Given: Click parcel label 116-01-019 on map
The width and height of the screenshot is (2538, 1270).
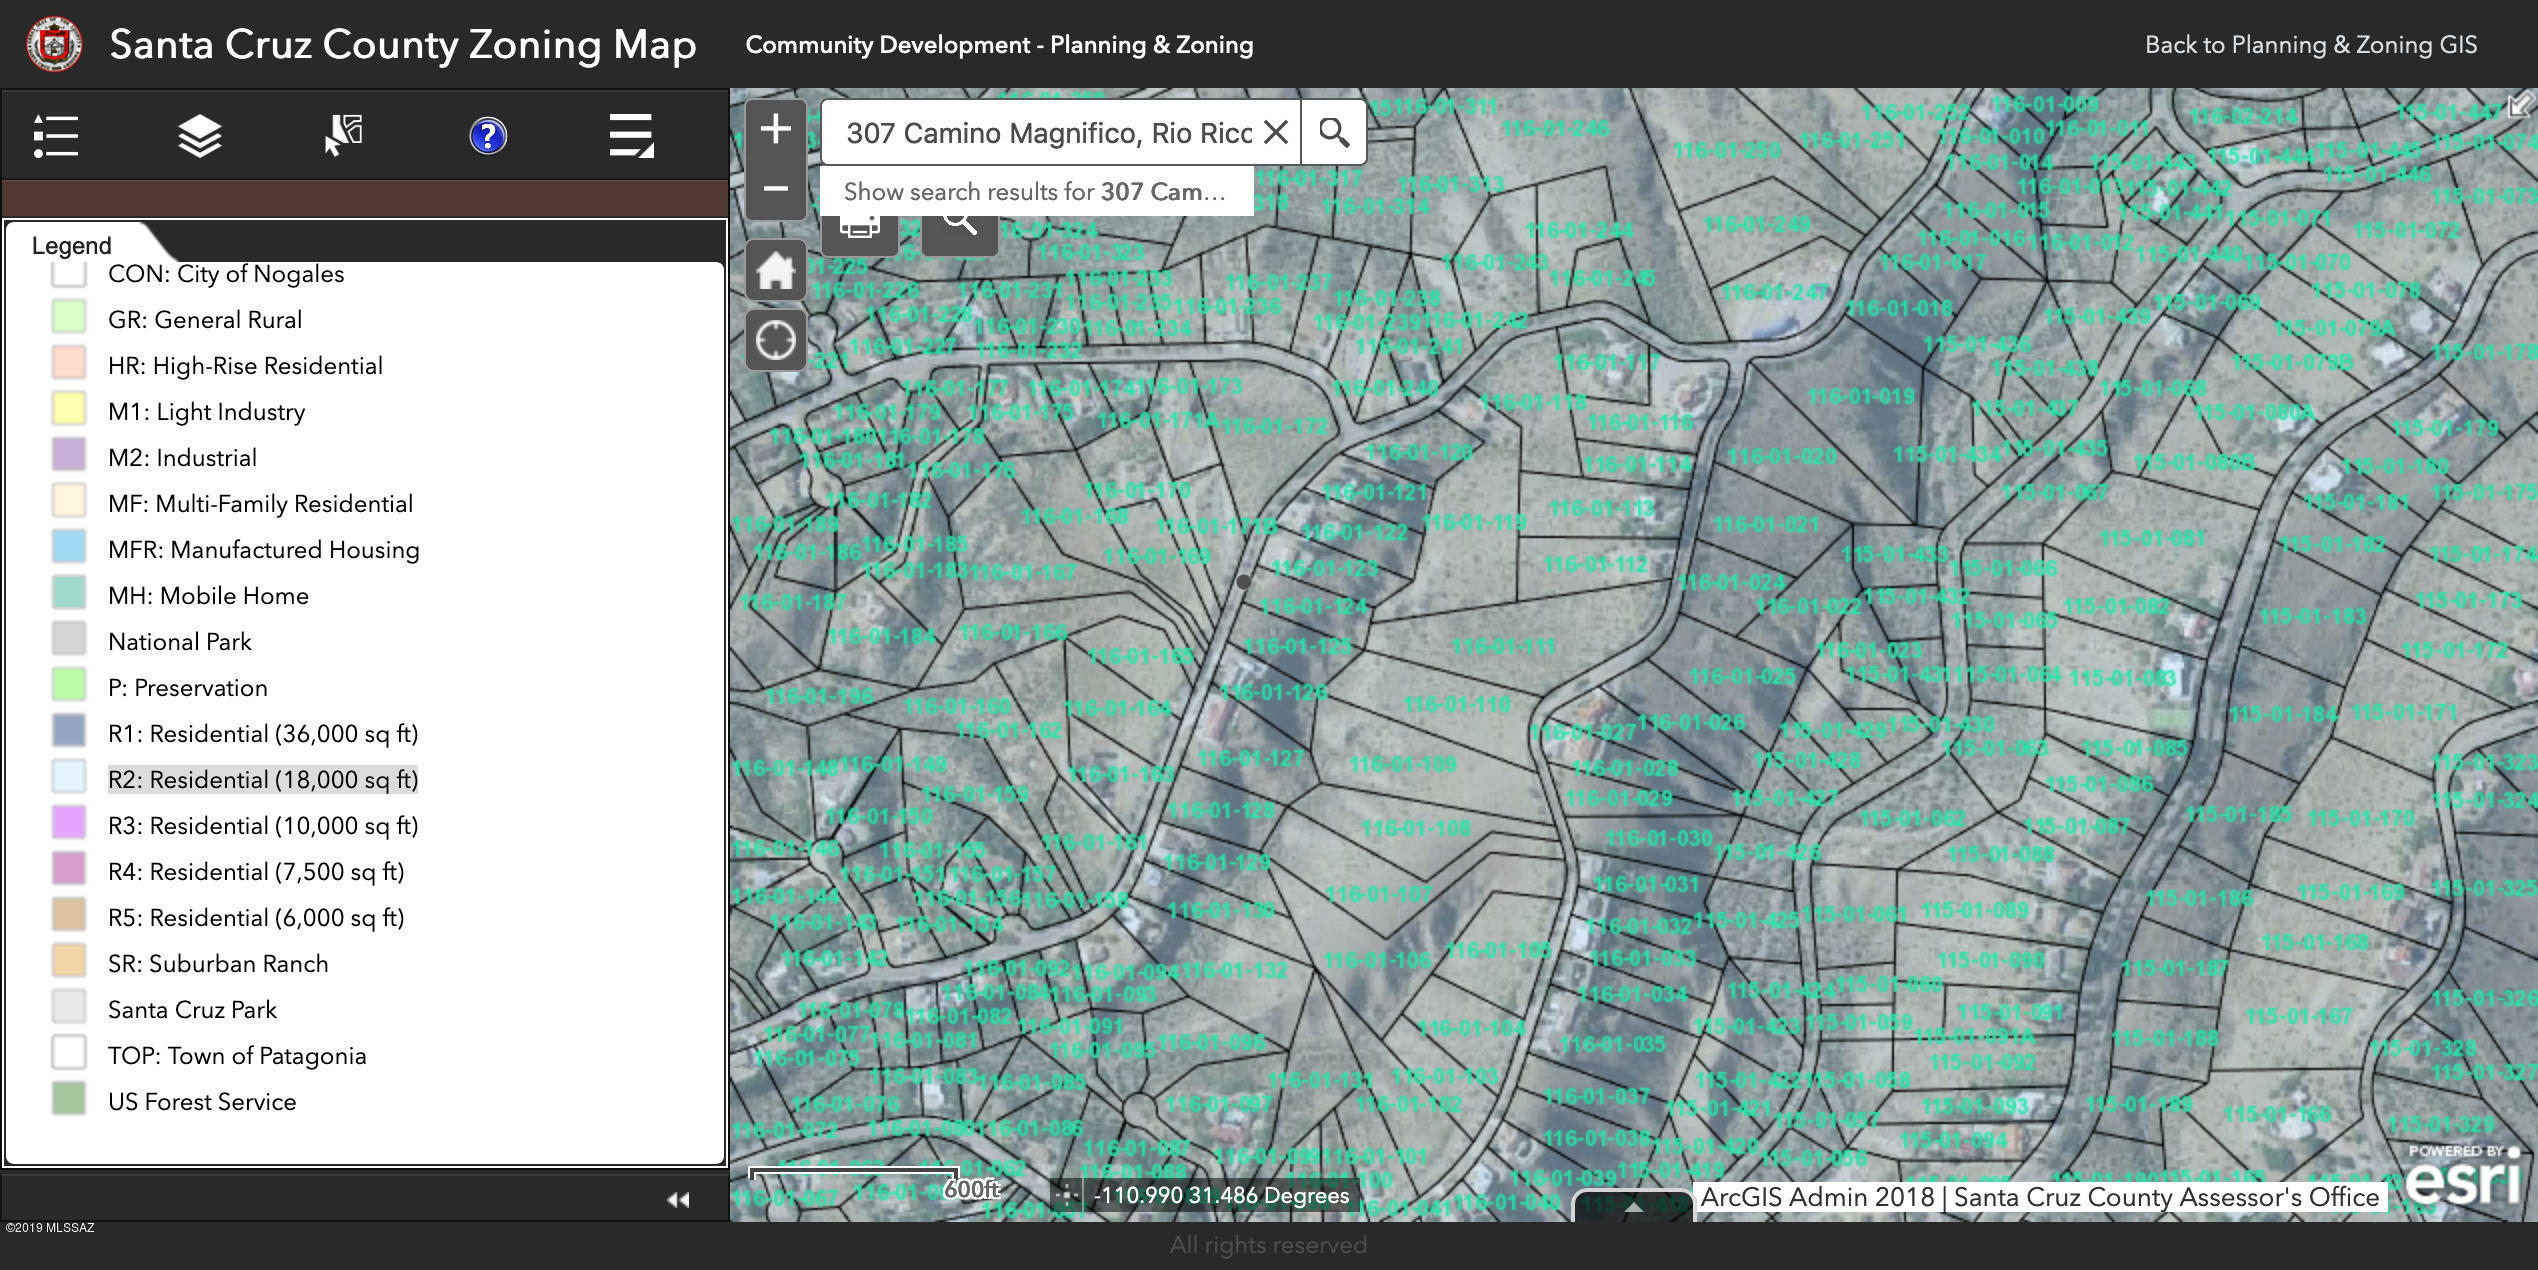Looking at the screenshot, I should tap(1861, 396).
